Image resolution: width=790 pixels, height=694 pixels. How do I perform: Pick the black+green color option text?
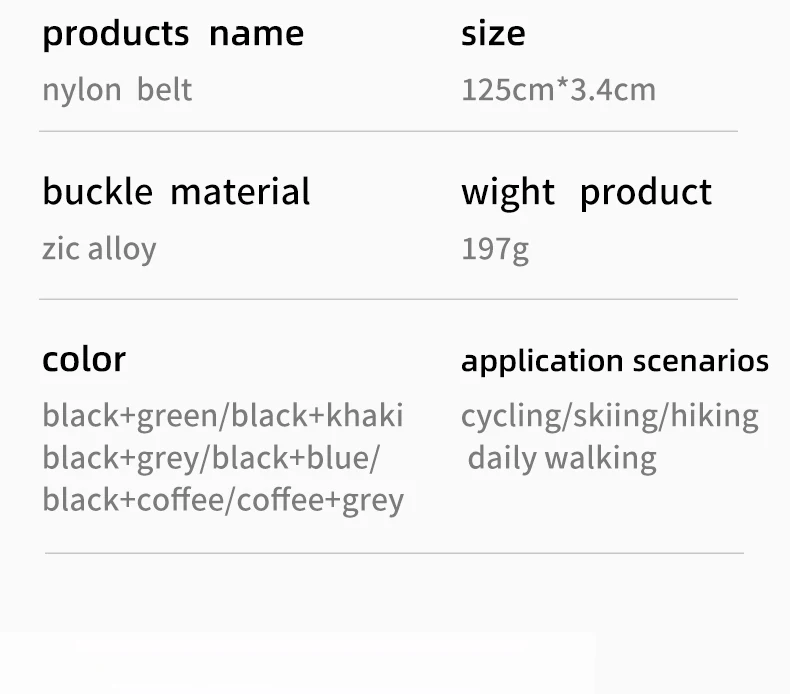click(128, 415)
